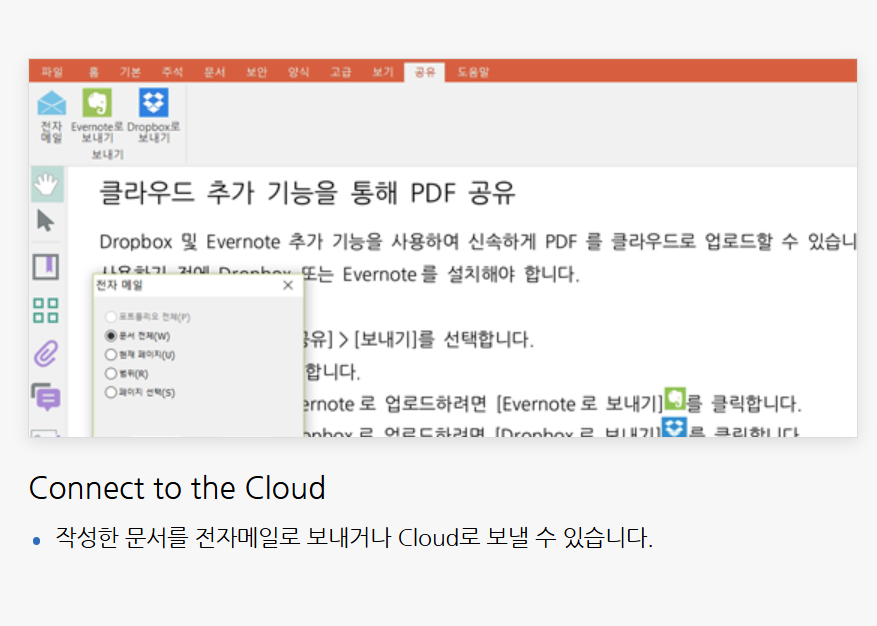Pick the 페이지 선택(S) radio option
Image resolution: width=877 pixels, height=626 pixels.
[x=111, y=392]
